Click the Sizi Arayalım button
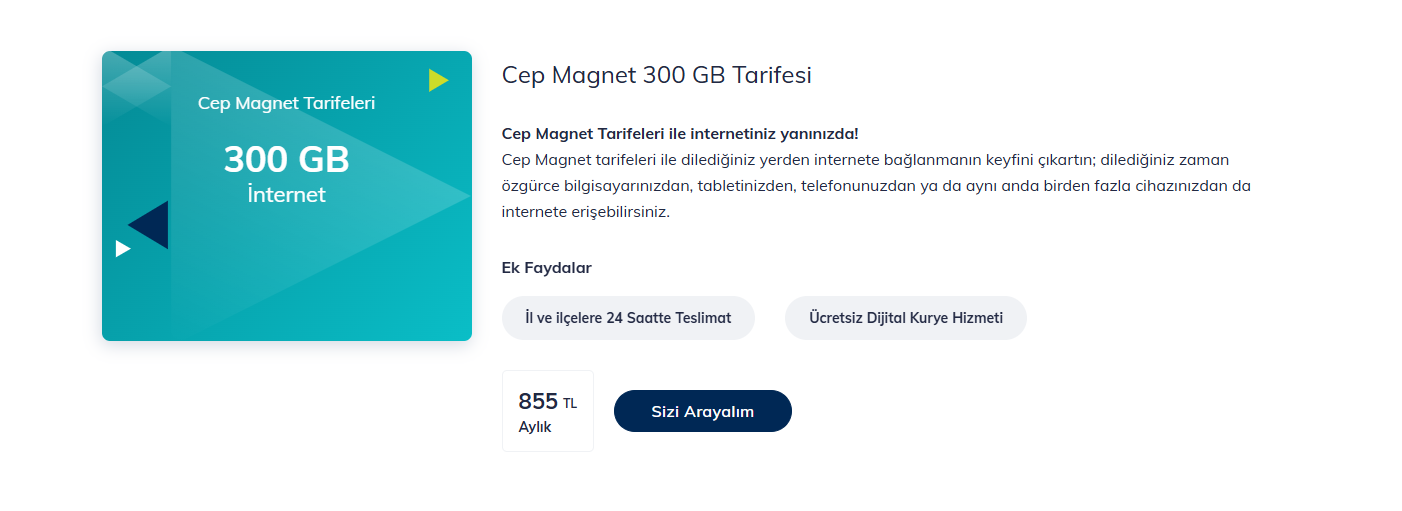The height and width of the screenshot is (511, 1402). tap(702, 411)
